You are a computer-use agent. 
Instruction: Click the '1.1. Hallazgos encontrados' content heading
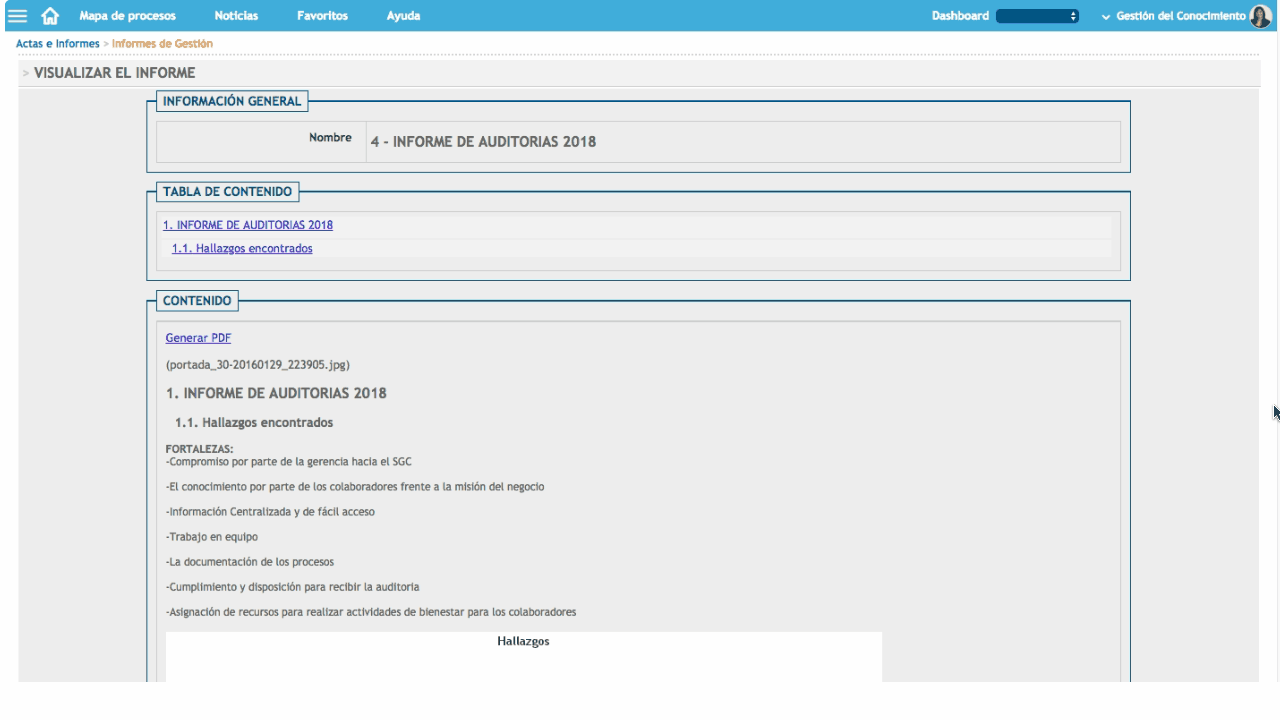tap(254, 422)
